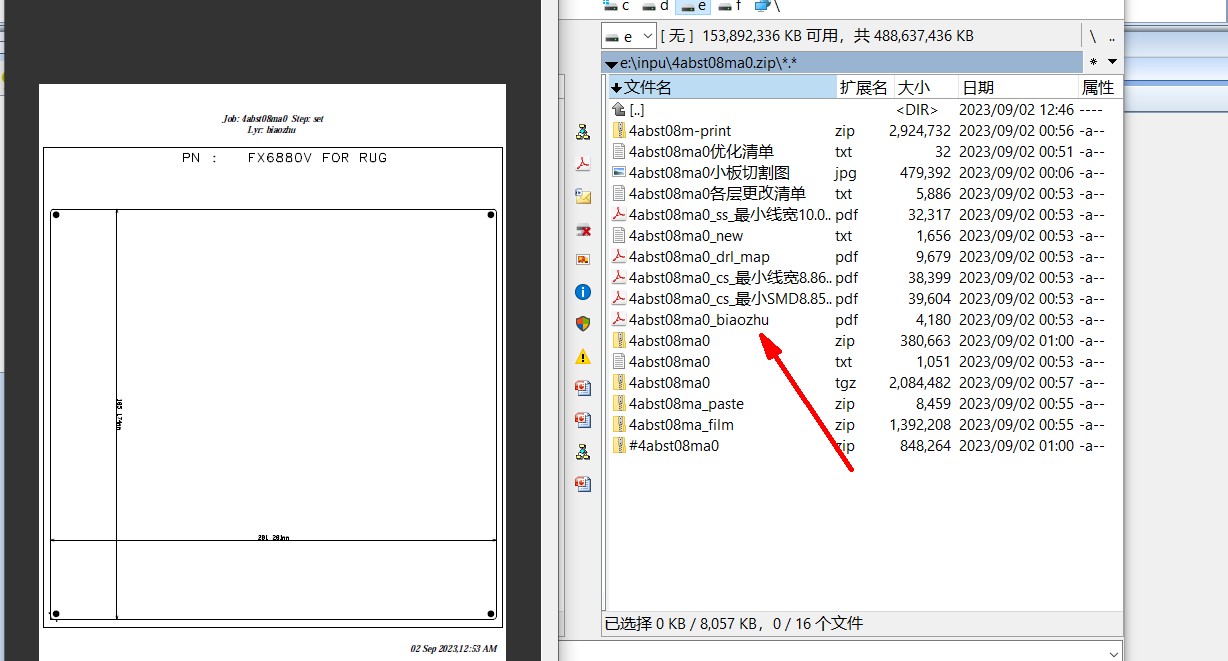Sort by 属性 column header
The image size is (1228, 661).
click(1098, 88)
